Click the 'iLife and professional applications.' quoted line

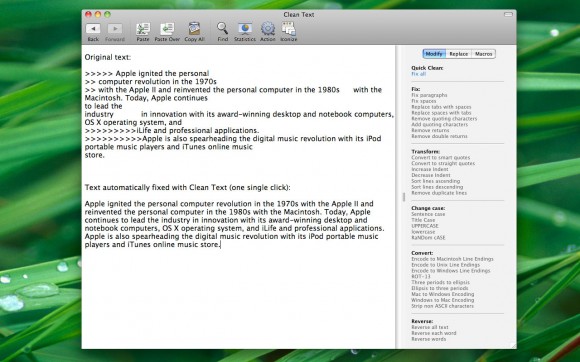point(172,131)
